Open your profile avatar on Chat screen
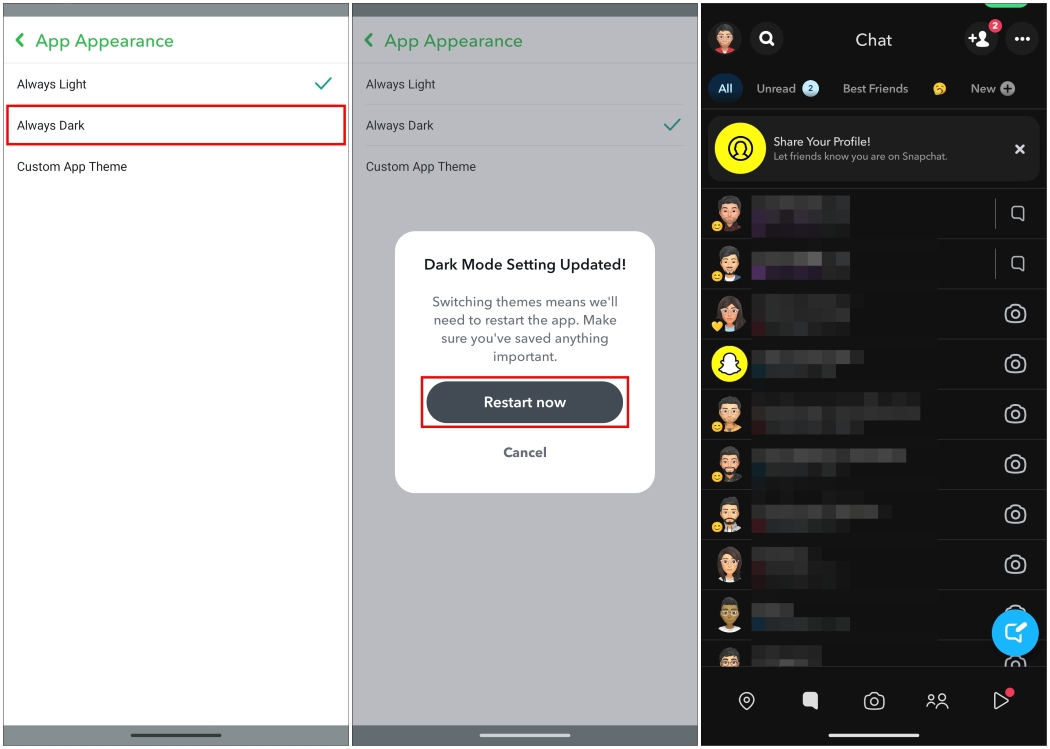1050x749 pixels. pyautogui.click(x=723, y=38)
